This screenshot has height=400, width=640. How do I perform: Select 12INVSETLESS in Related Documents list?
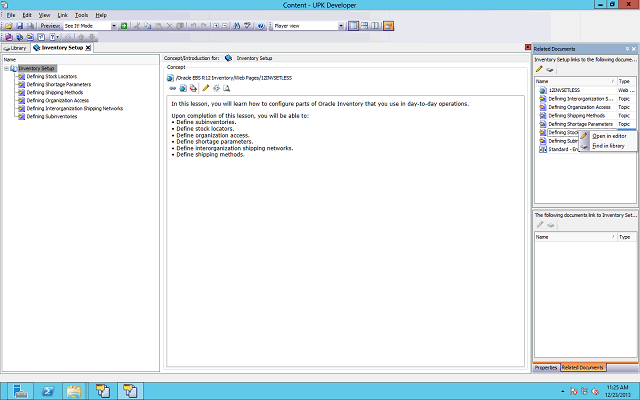565,90
